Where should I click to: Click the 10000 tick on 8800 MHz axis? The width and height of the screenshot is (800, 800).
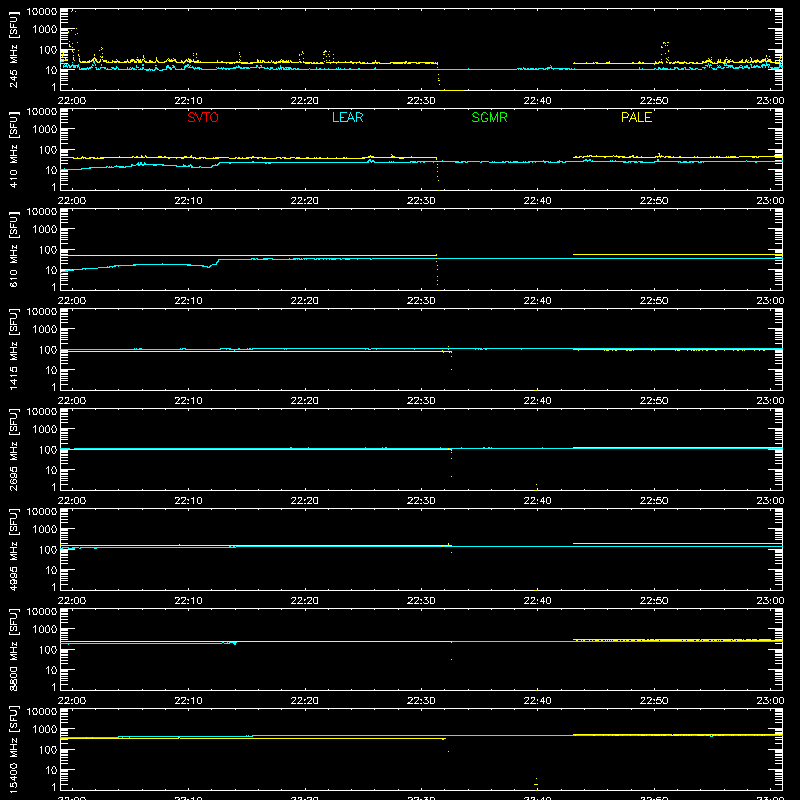(x=42, y=612)
